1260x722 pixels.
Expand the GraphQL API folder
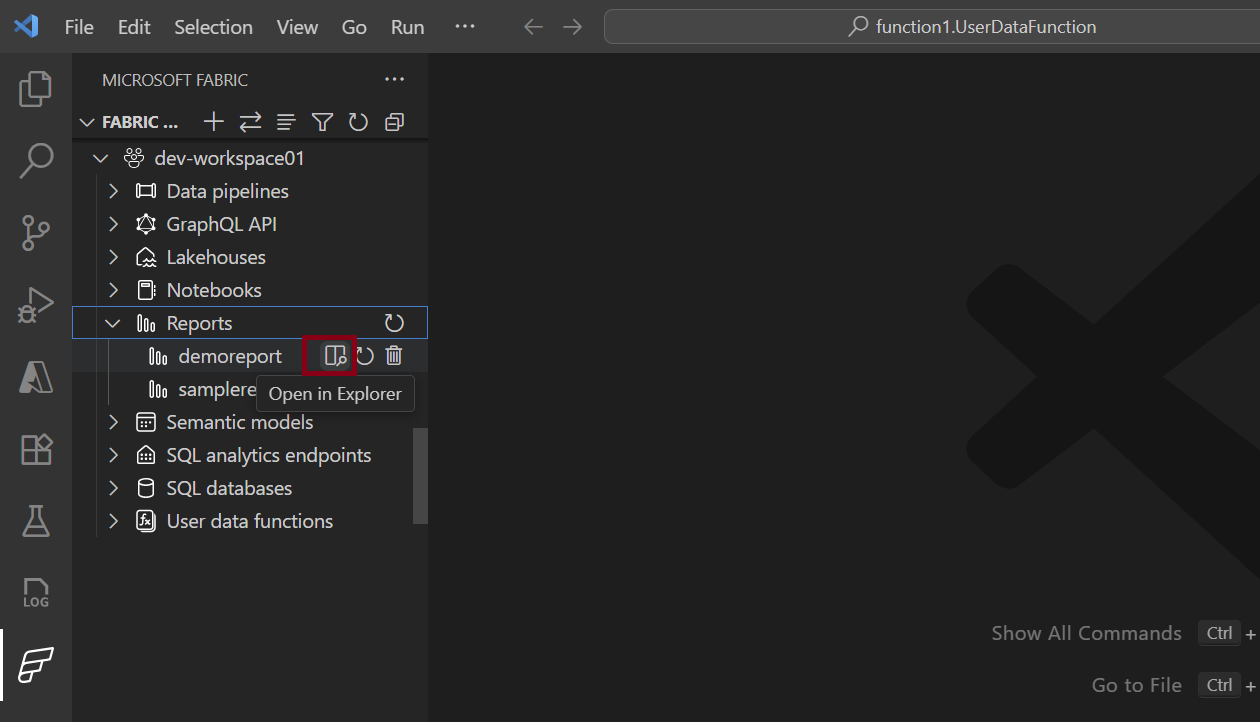(x=113, y=224)
